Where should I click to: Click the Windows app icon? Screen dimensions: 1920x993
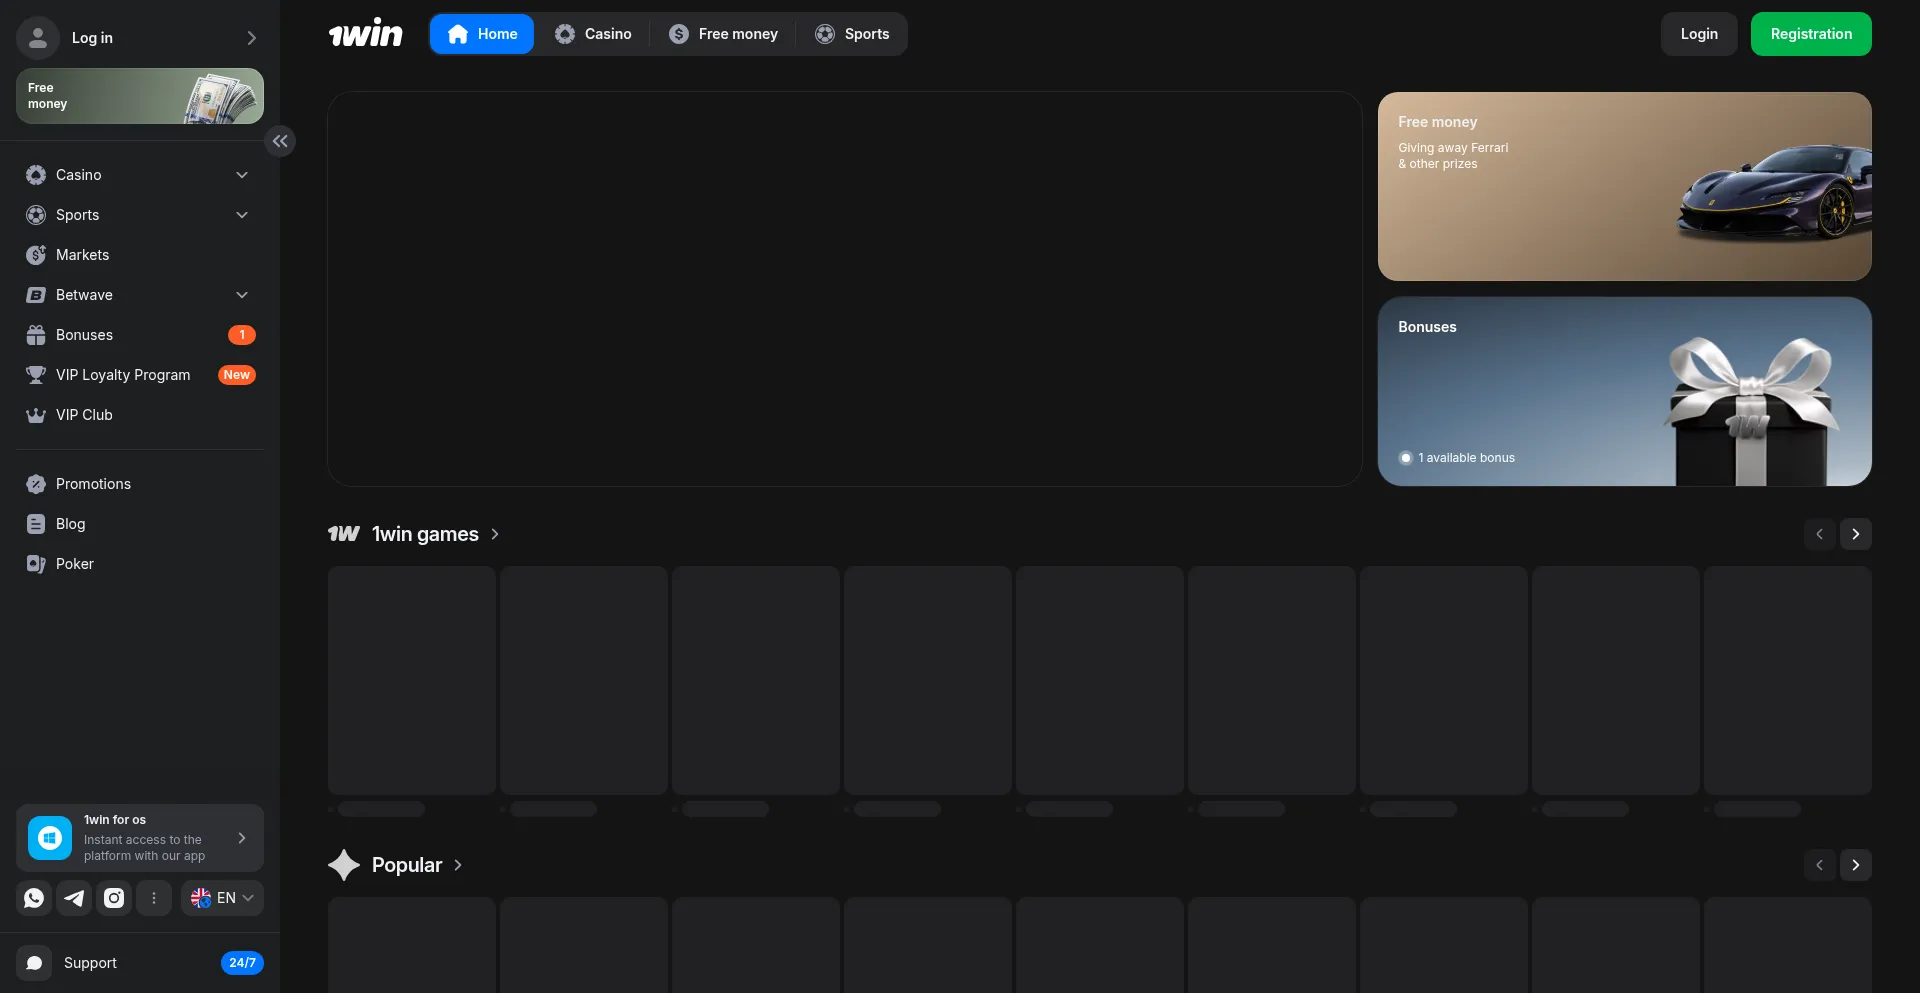(50, 838)
